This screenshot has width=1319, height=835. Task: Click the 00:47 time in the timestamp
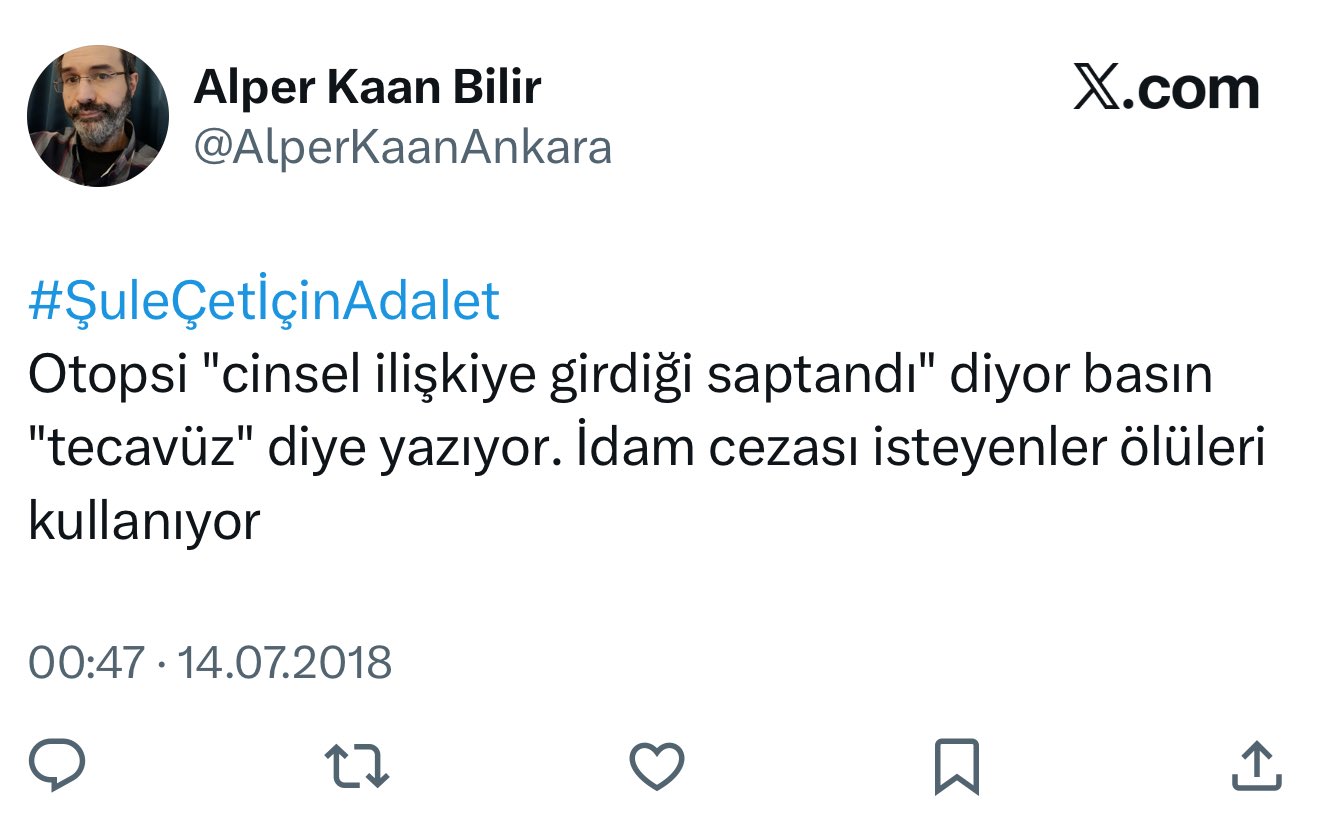[86, 663]
